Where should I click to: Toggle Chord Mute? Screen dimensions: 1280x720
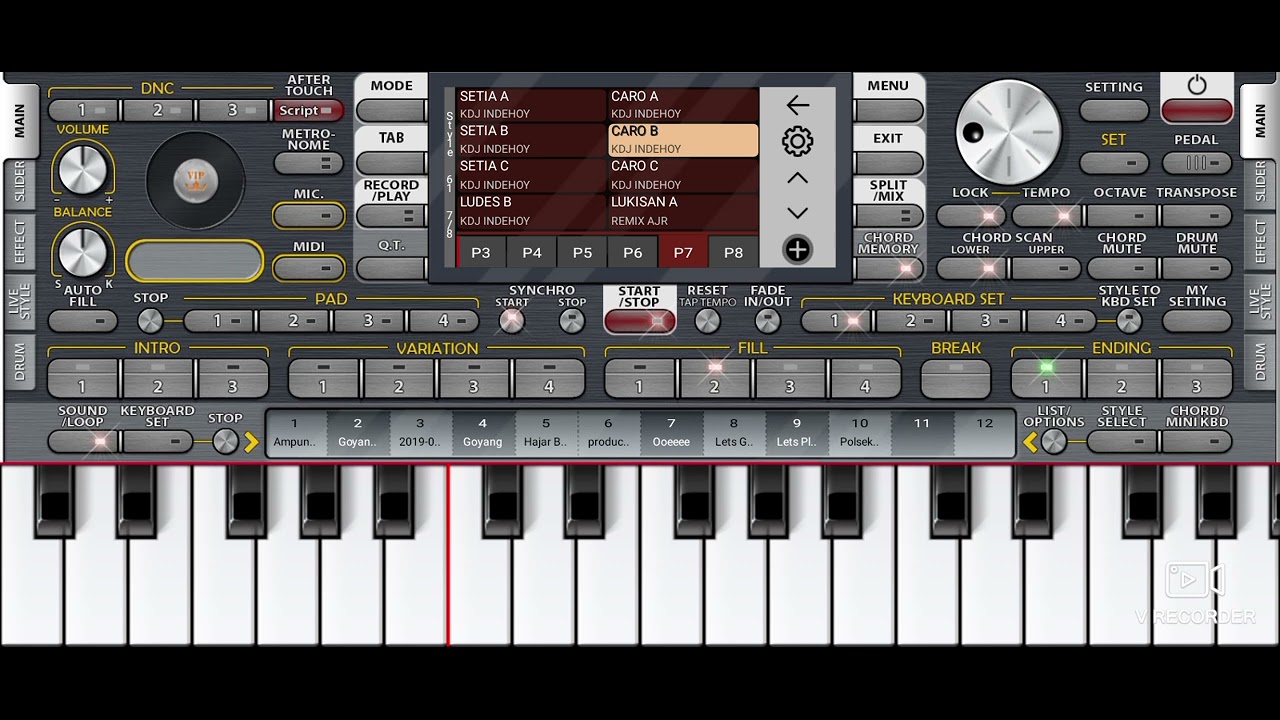point(1121,268)
